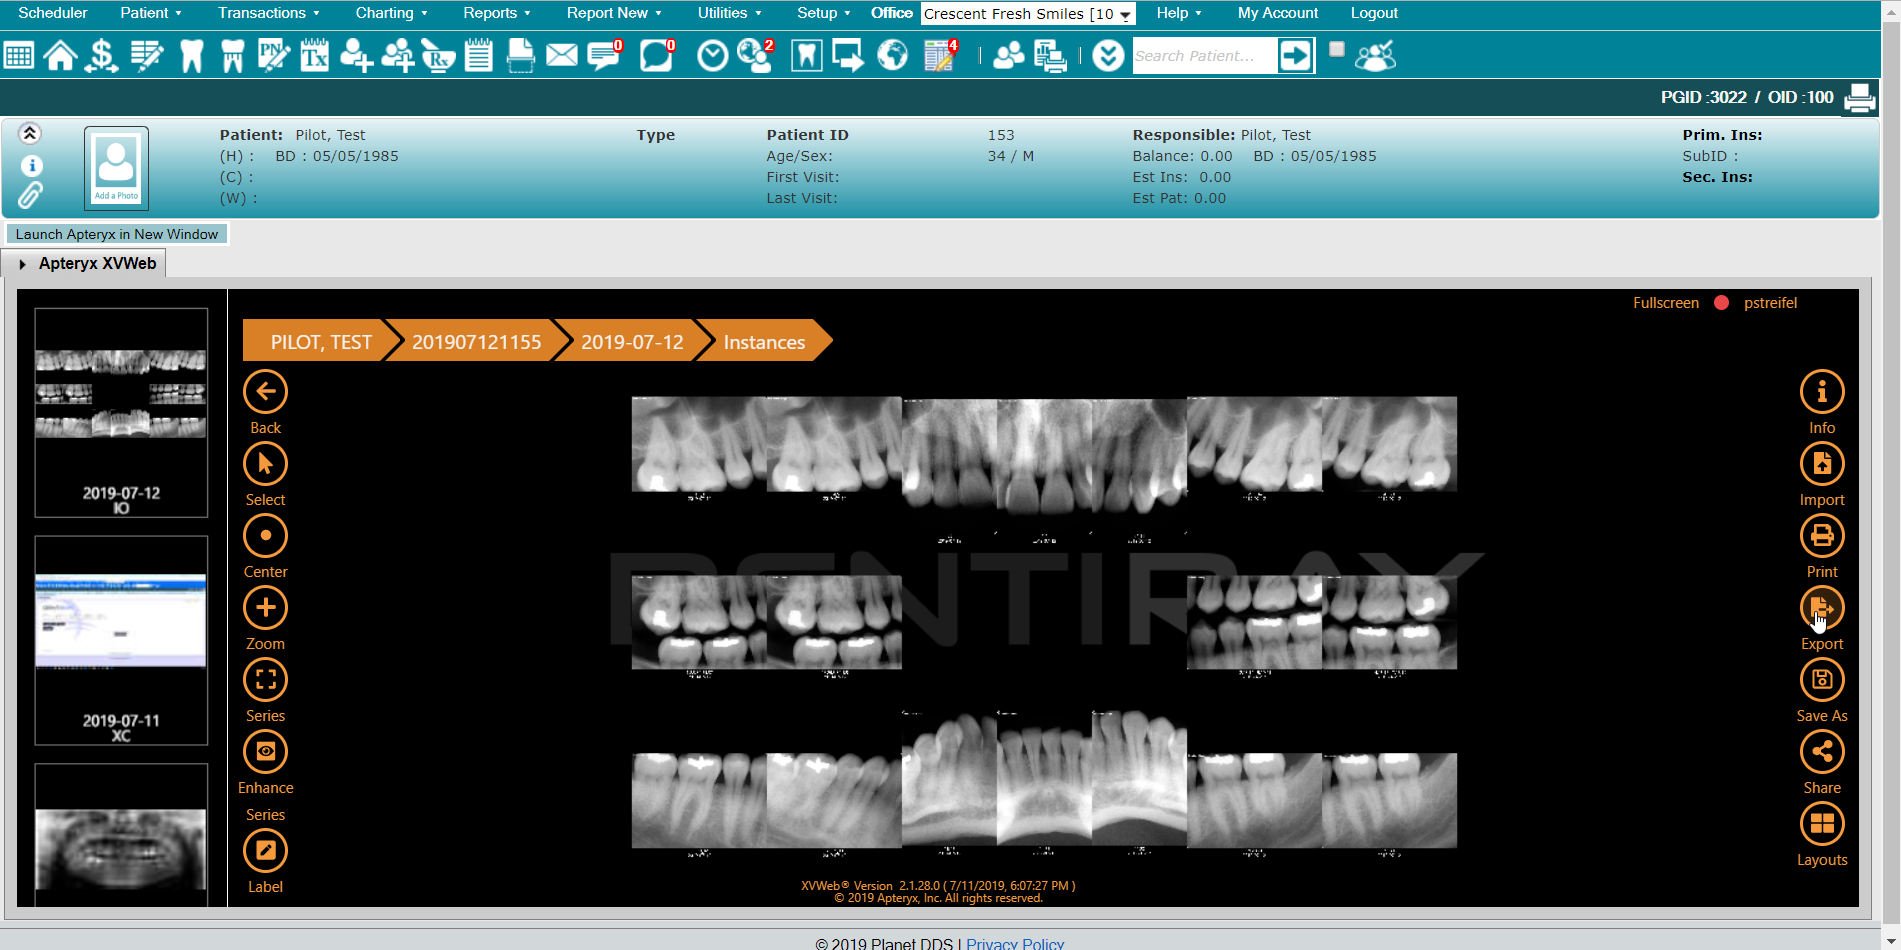Open the Utilities menu
The height and width of the screenshot is (950, 1901).
729,13
